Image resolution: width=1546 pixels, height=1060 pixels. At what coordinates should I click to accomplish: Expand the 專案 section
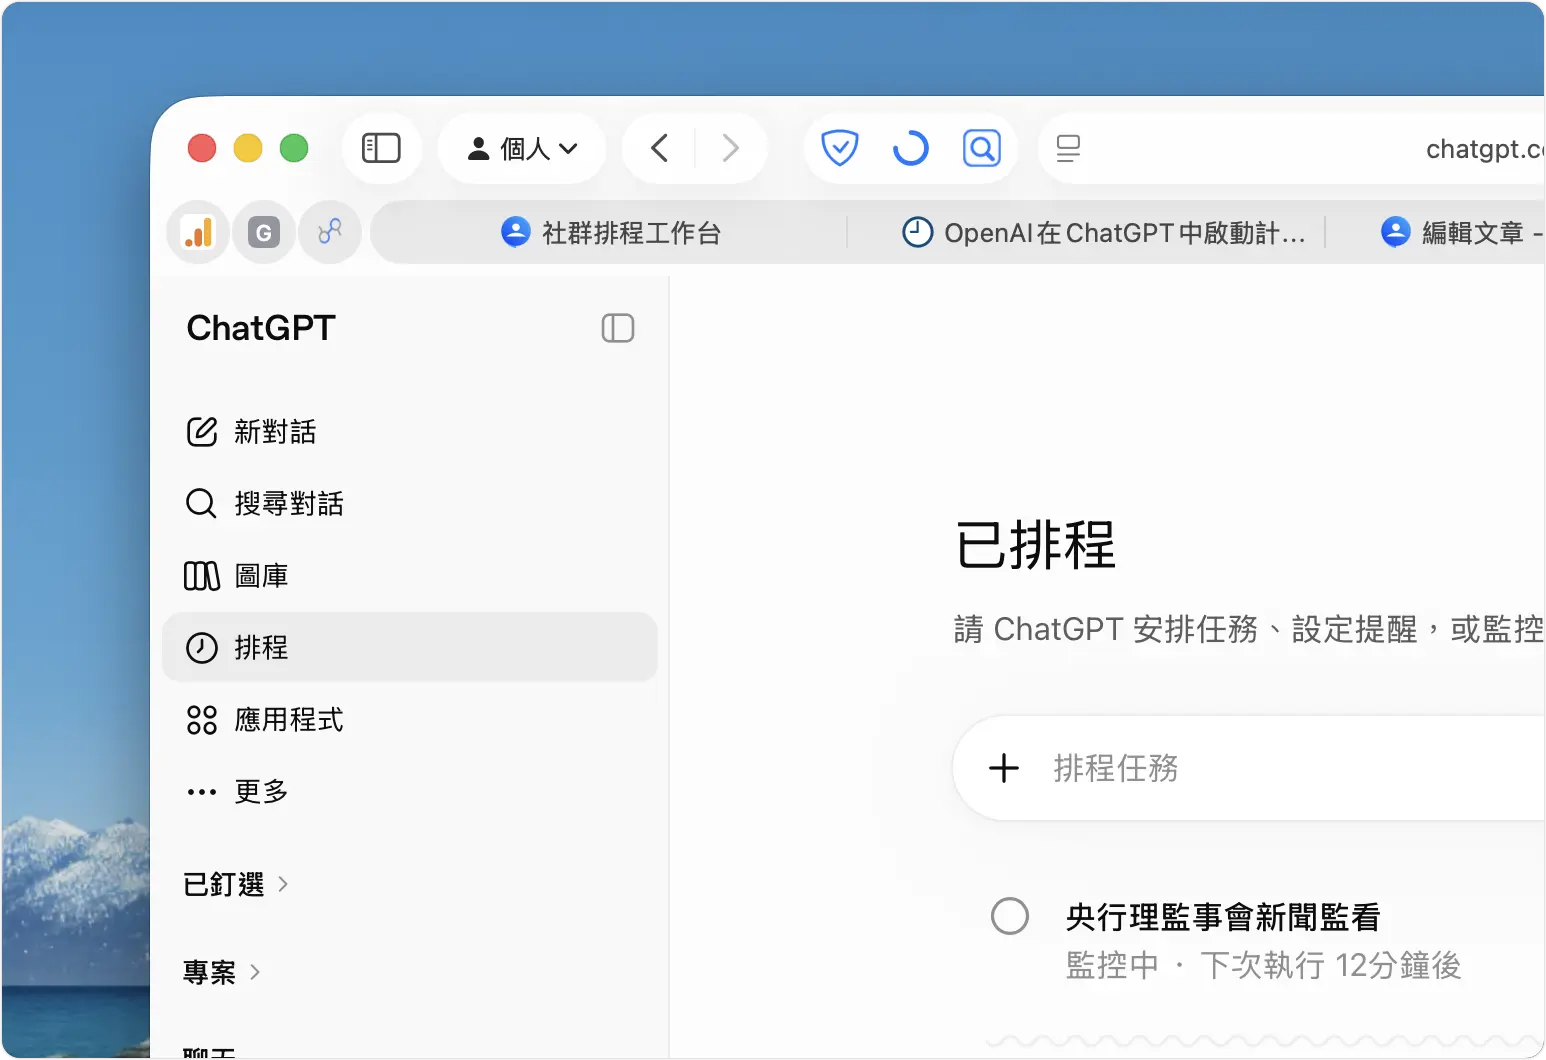coord(222,971)
